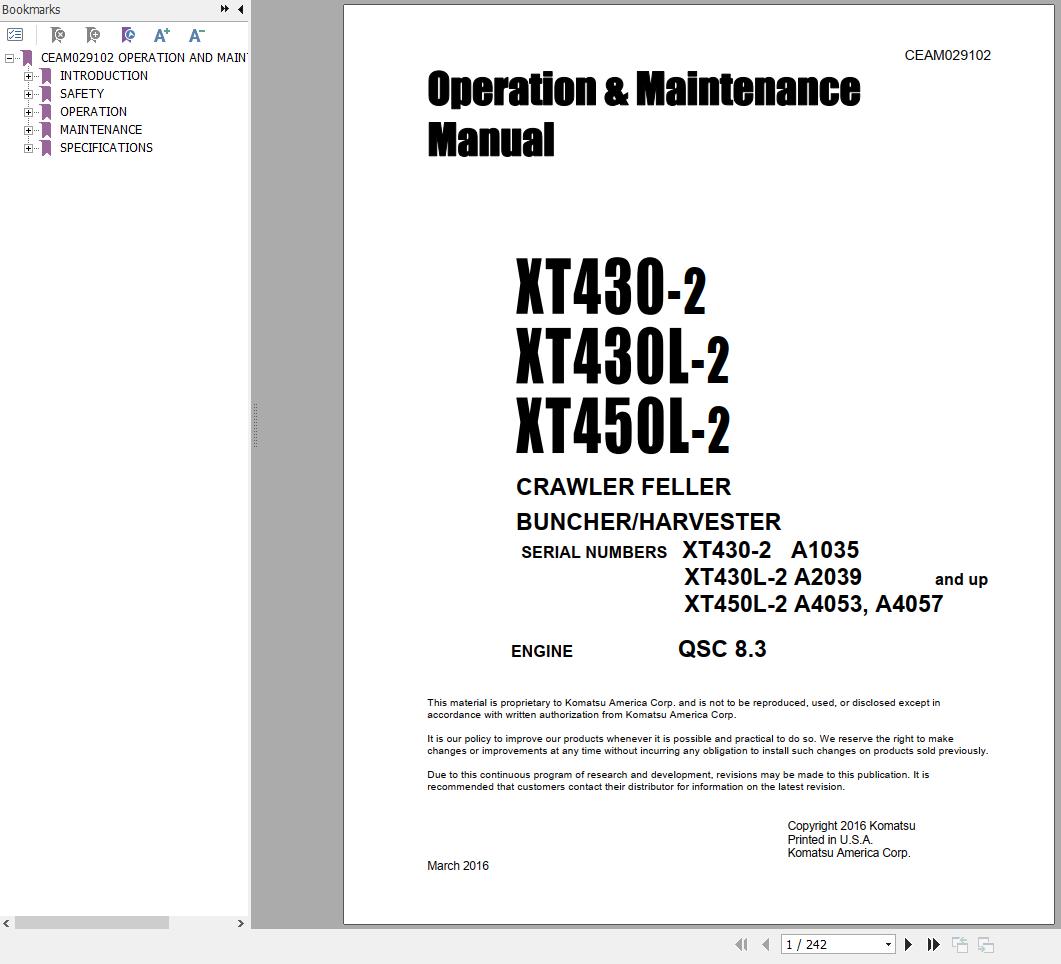Screen dimensions: 1061x964
Task: Click the XT430-2 model title
Action: [611, 287]
